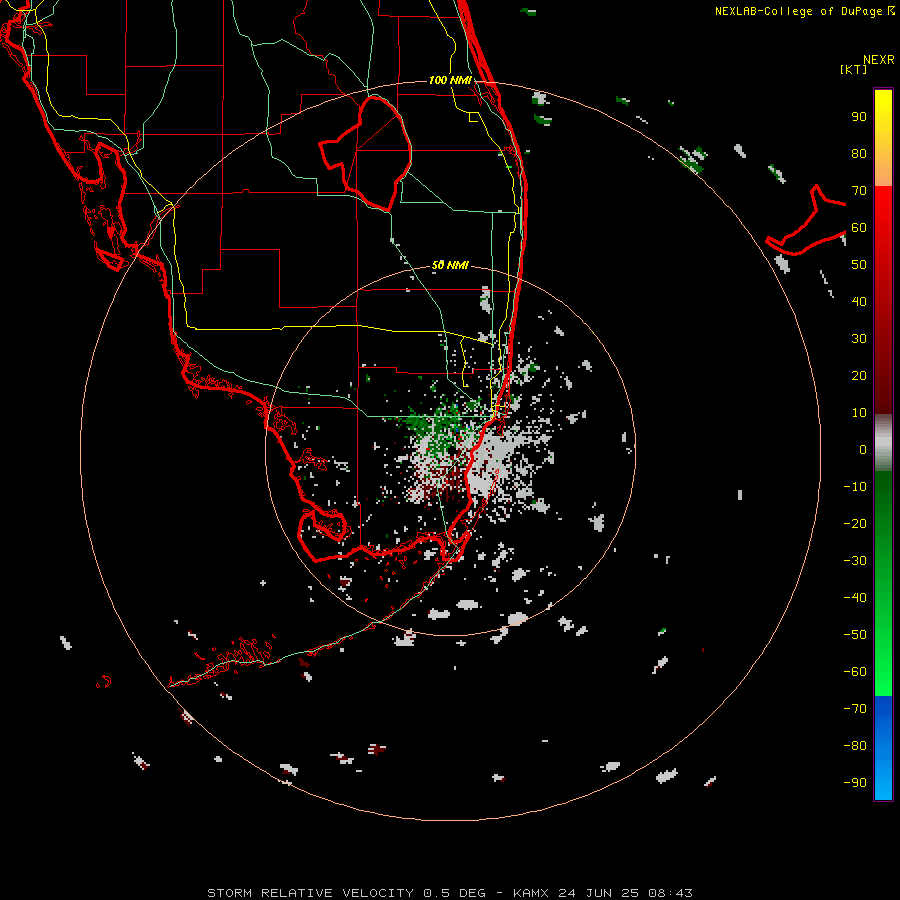Click the -60 value on the velocity scale
The height and width of the screenshot is (900, 900).
tap(855, 672)
